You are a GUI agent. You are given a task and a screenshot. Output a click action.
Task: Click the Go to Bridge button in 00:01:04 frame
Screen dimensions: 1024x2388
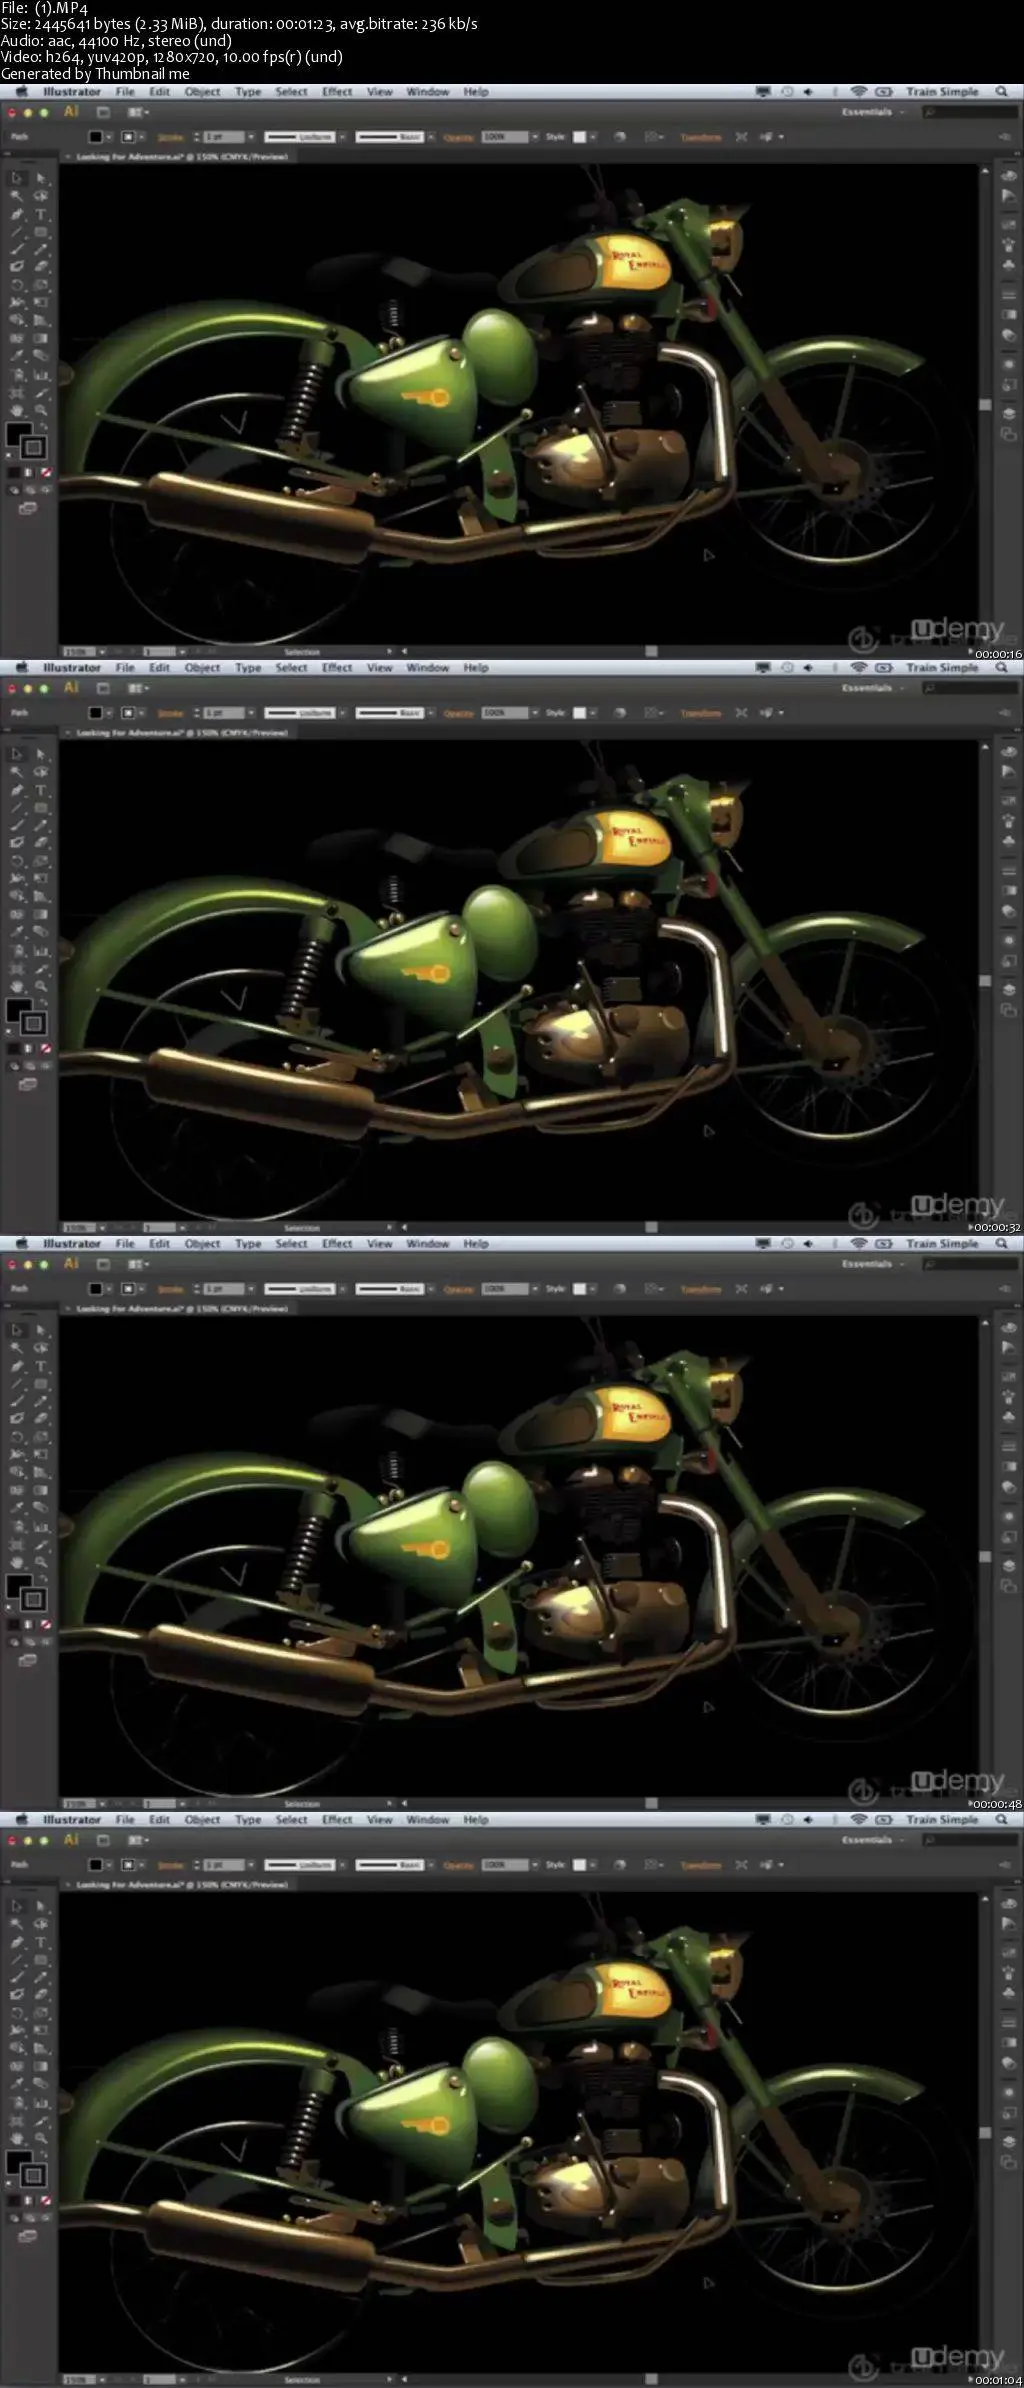point(102,1840)
